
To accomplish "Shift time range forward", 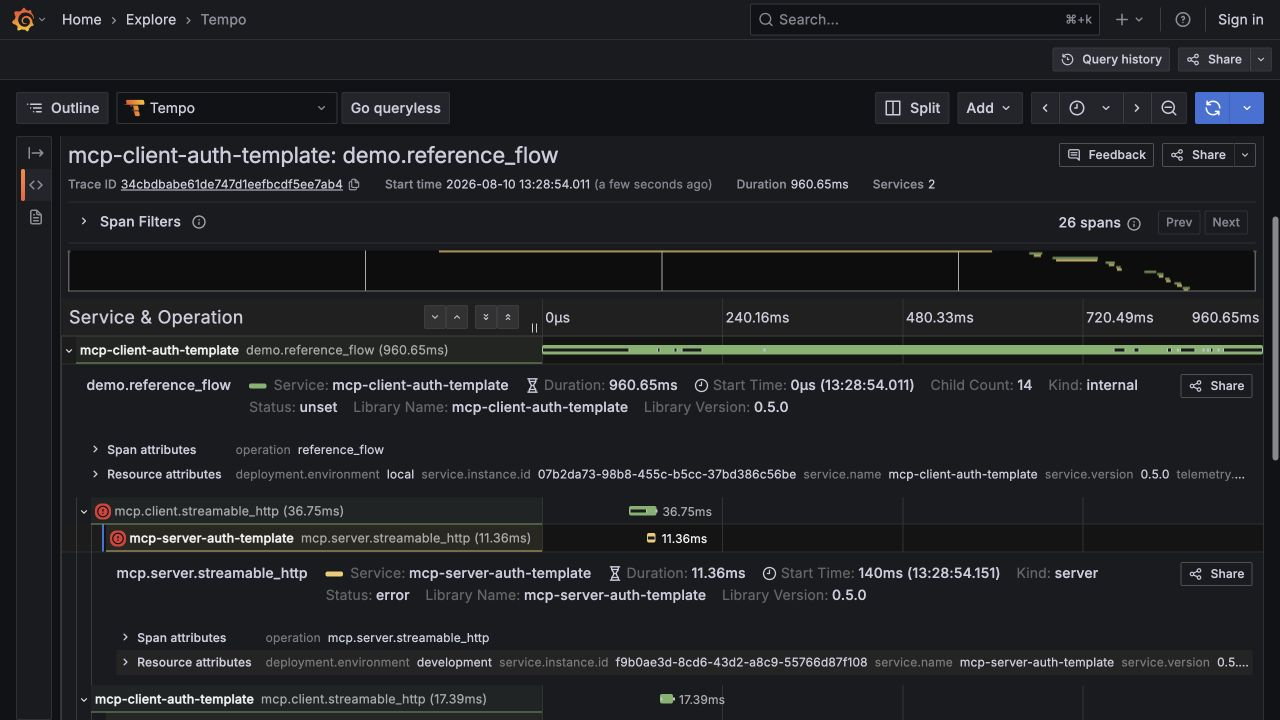I will click(1136, 108).
